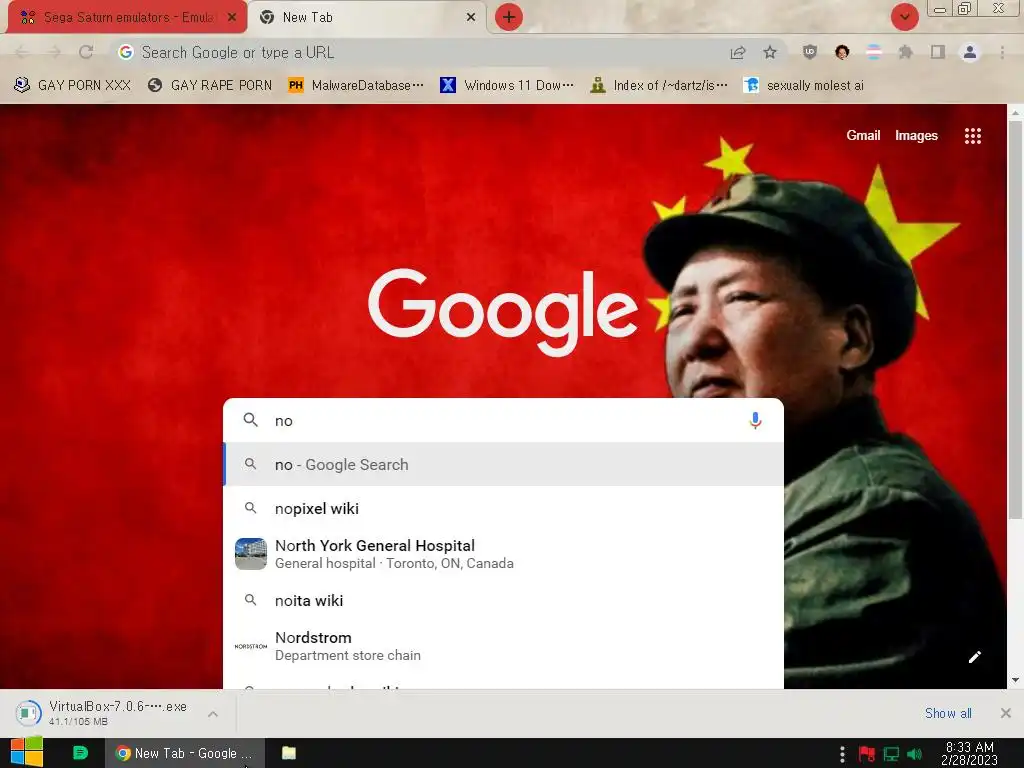Customize this page with pencil icon
This screenshot has height=768, width=1024.
[x=974, y=657]
